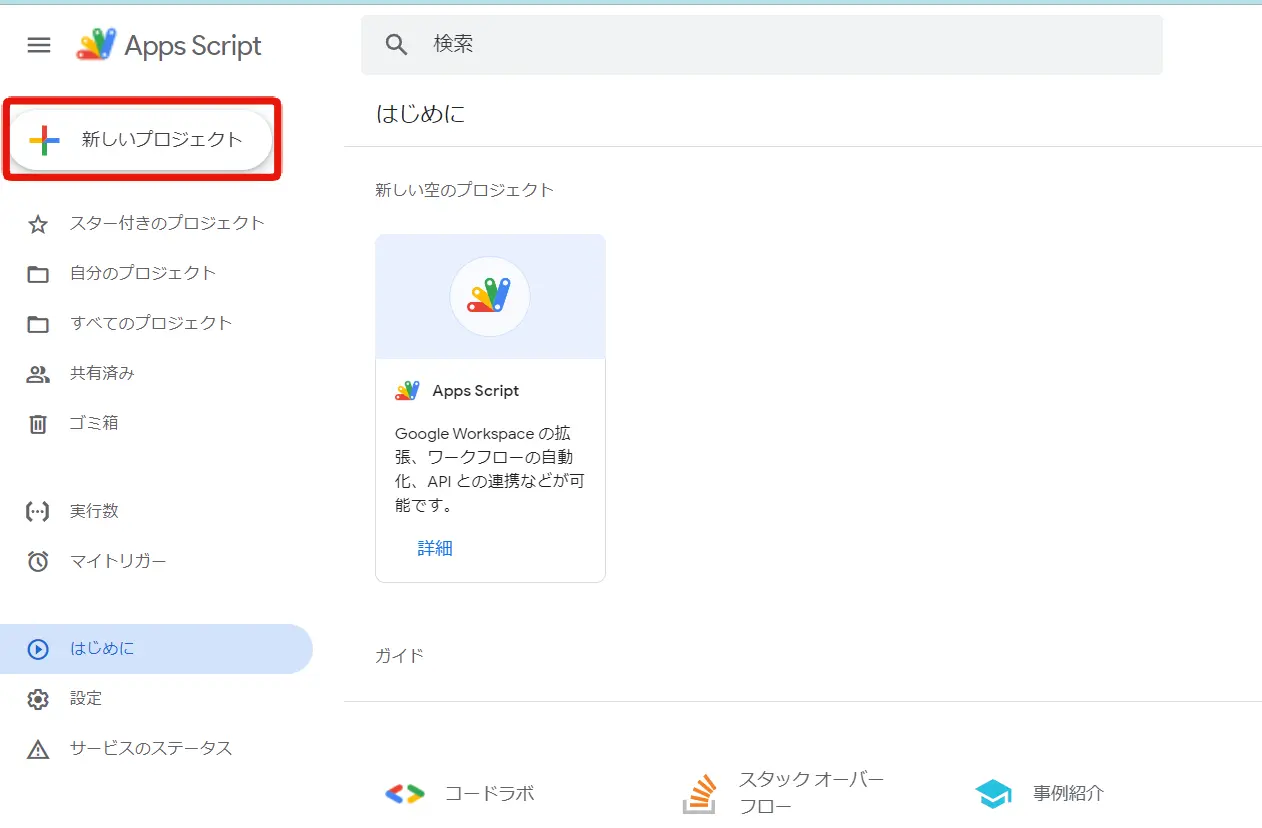Viewport: 1262px width, 828px height.
Task: Click the magnifier search icon
Action: click(397, 45)
